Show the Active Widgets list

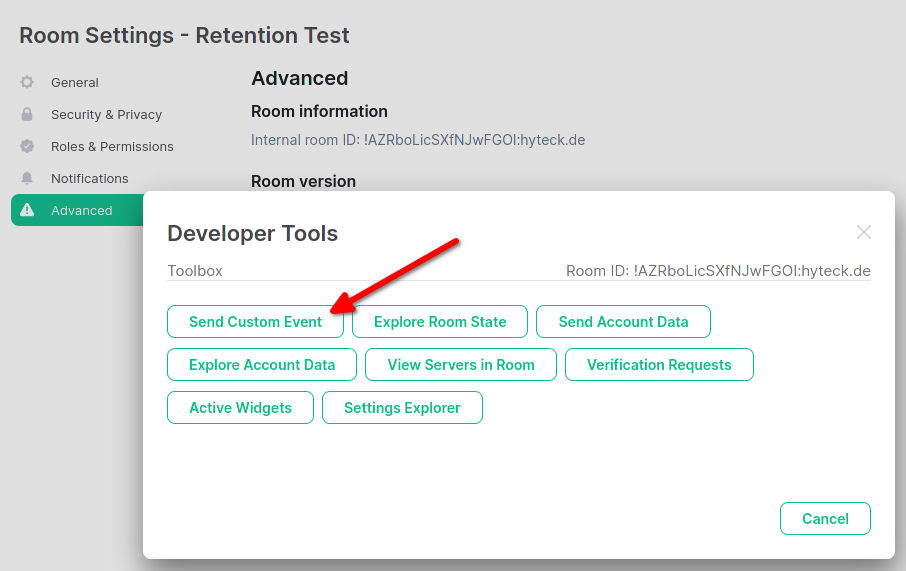(240, 408)
